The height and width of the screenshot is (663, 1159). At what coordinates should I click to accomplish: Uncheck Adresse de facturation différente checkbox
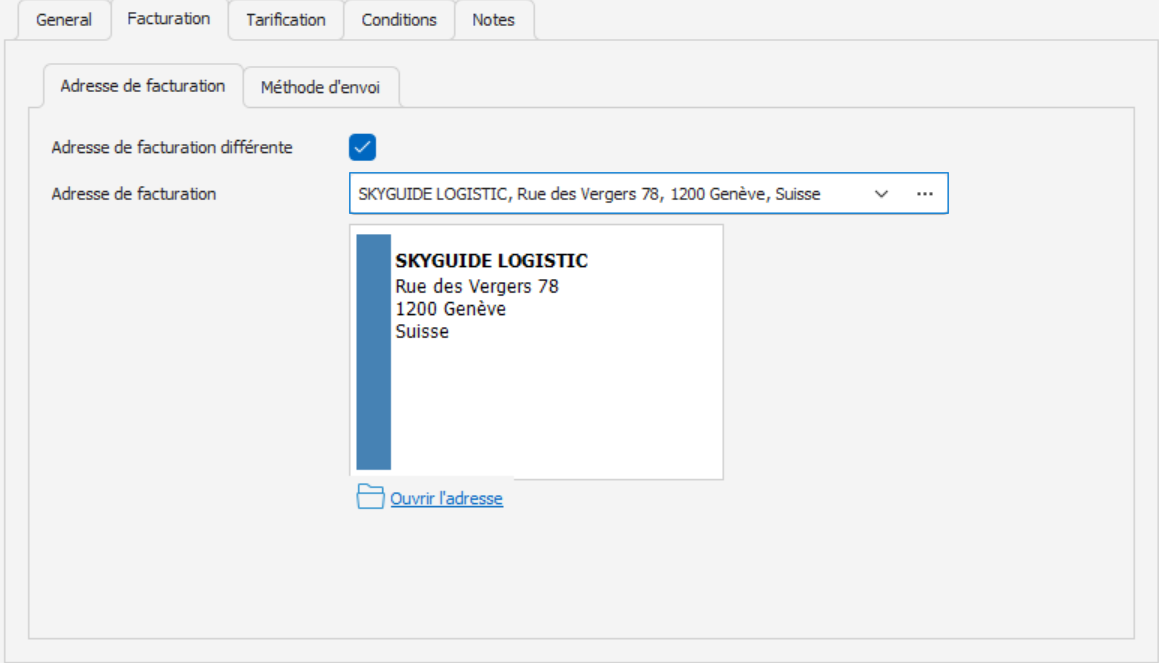pos(362,147)
